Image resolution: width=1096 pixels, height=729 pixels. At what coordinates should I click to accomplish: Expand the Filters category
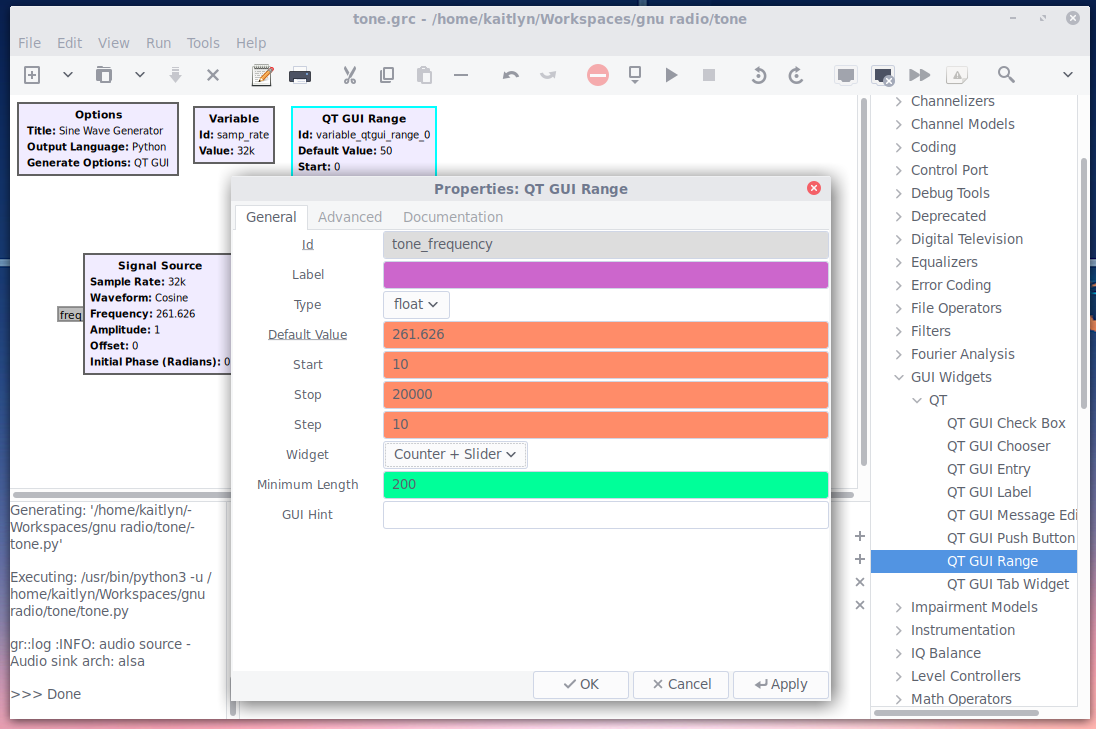898,331
